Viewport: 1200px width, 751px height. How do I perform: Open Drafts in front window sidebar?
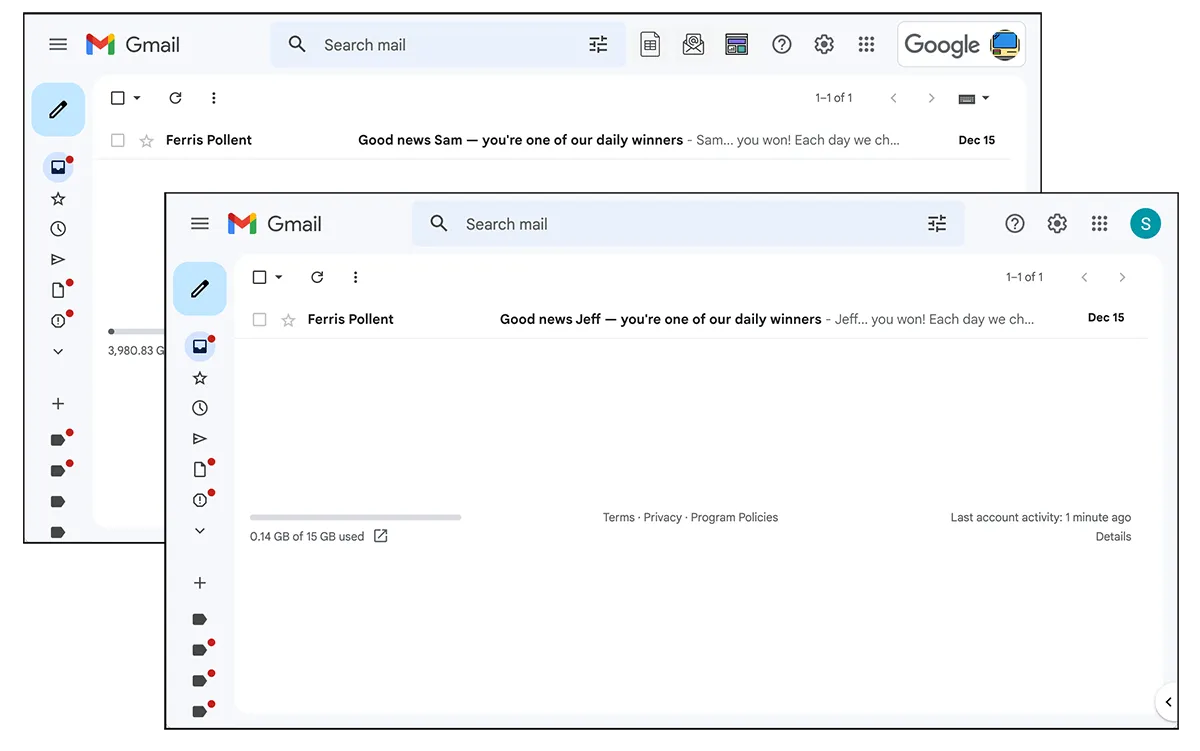[200, 469]
